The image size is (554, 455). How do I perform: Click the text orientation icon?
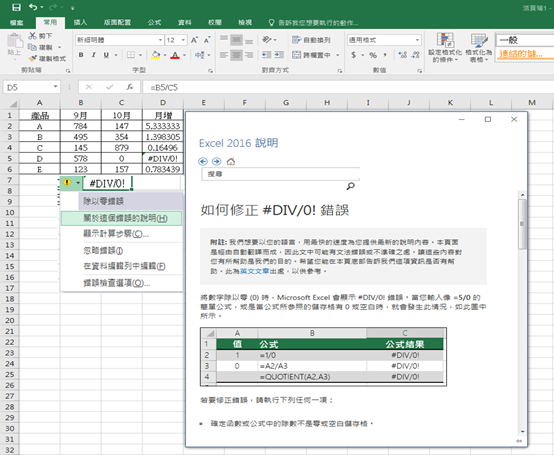pyautogui.click(x=267, y=40)
